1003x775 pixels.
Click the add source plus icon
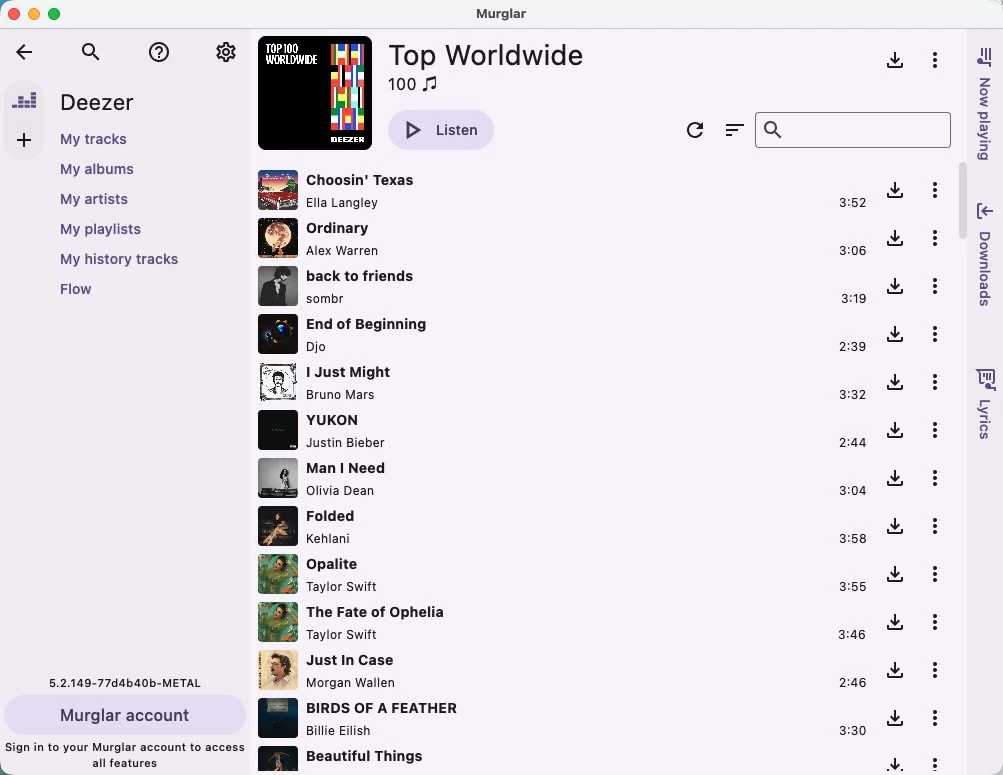tap(23, 140)
